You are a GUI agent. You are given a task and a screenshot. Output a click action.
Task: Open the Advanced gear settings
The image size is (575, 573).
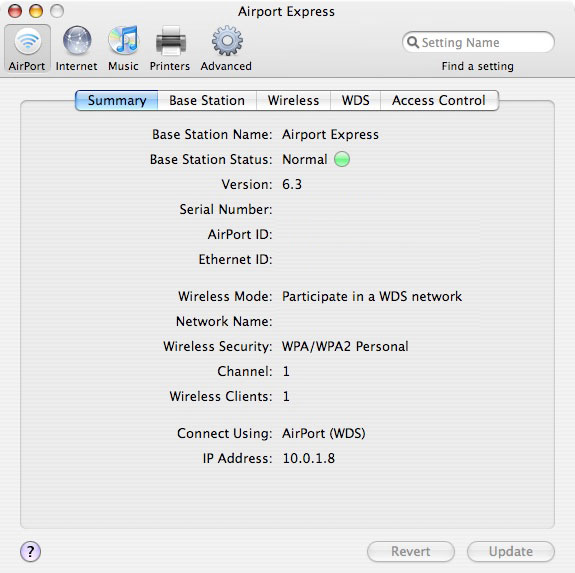[226, 48]
